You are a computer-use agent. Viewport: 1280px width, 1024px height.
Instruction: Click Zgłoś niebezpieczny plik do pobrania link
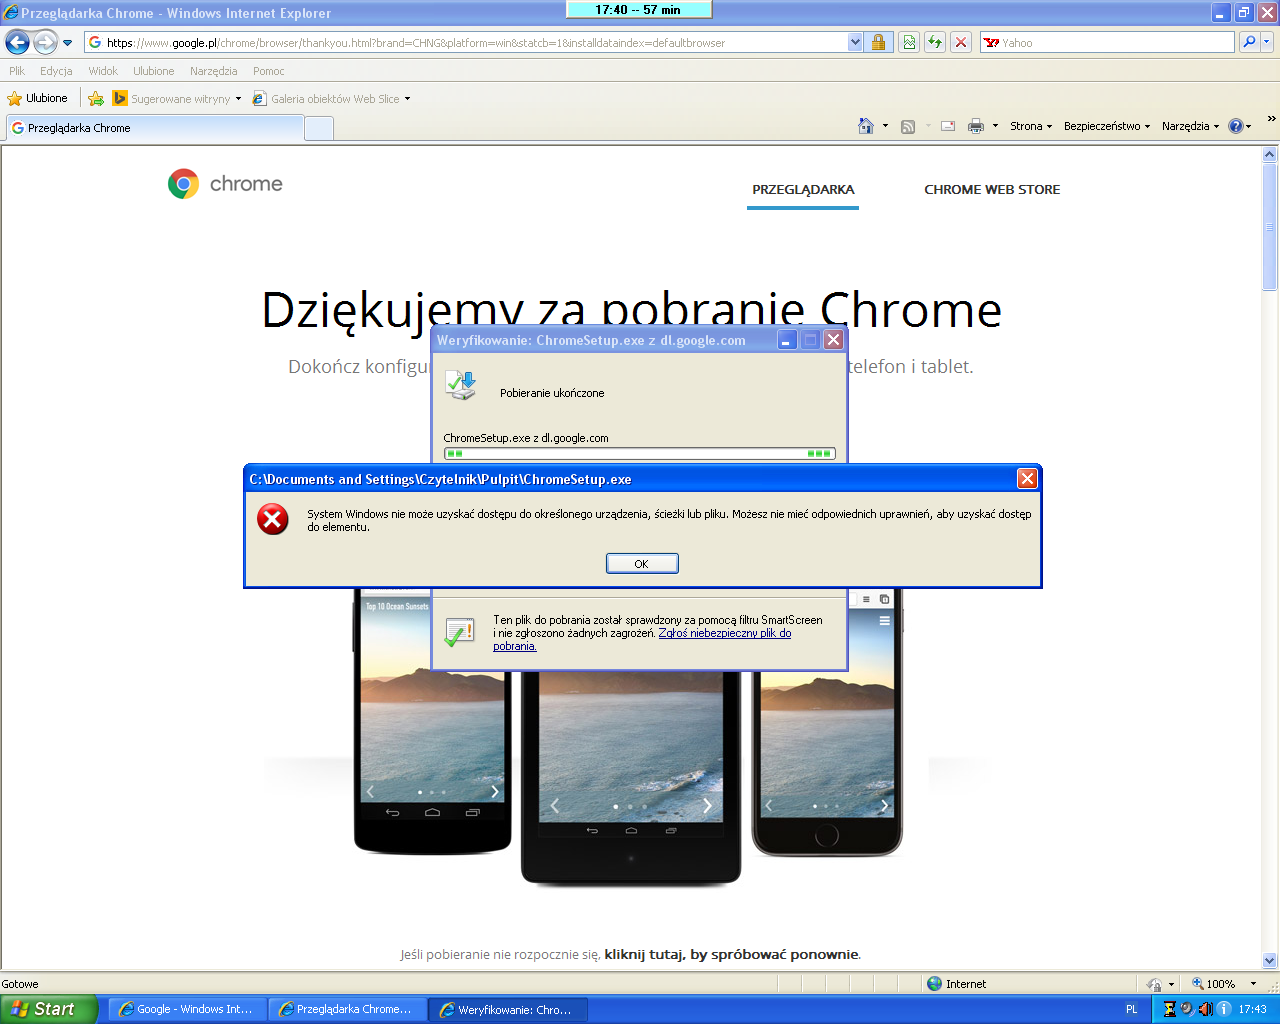tap(642, 639)
